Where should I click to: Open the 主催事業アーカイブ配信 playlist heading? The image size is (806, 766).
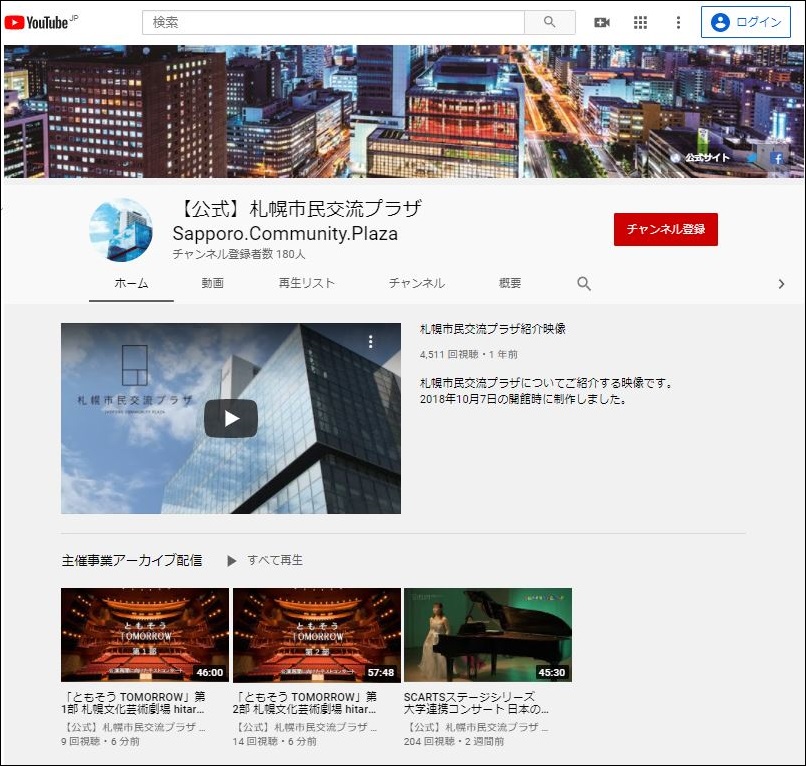pyautogui.click(x=132, y=560)
